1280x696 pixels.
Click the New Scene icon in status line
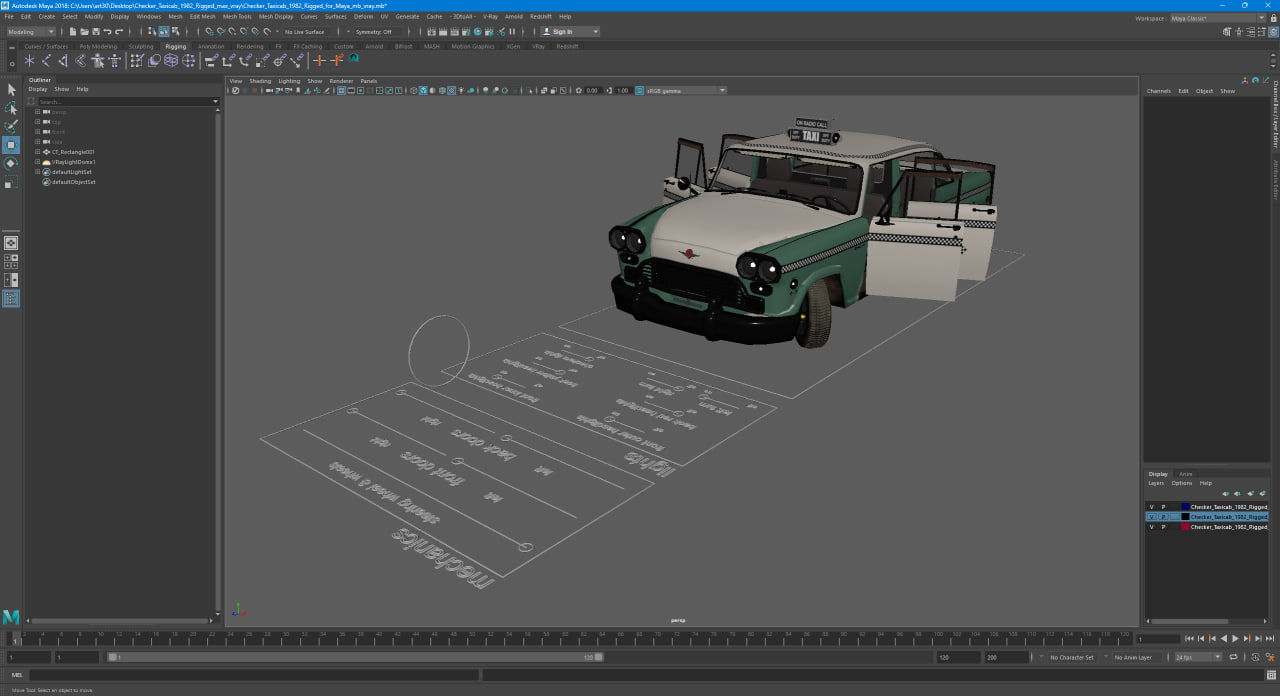pyautogui.click(x=73, y=32)
